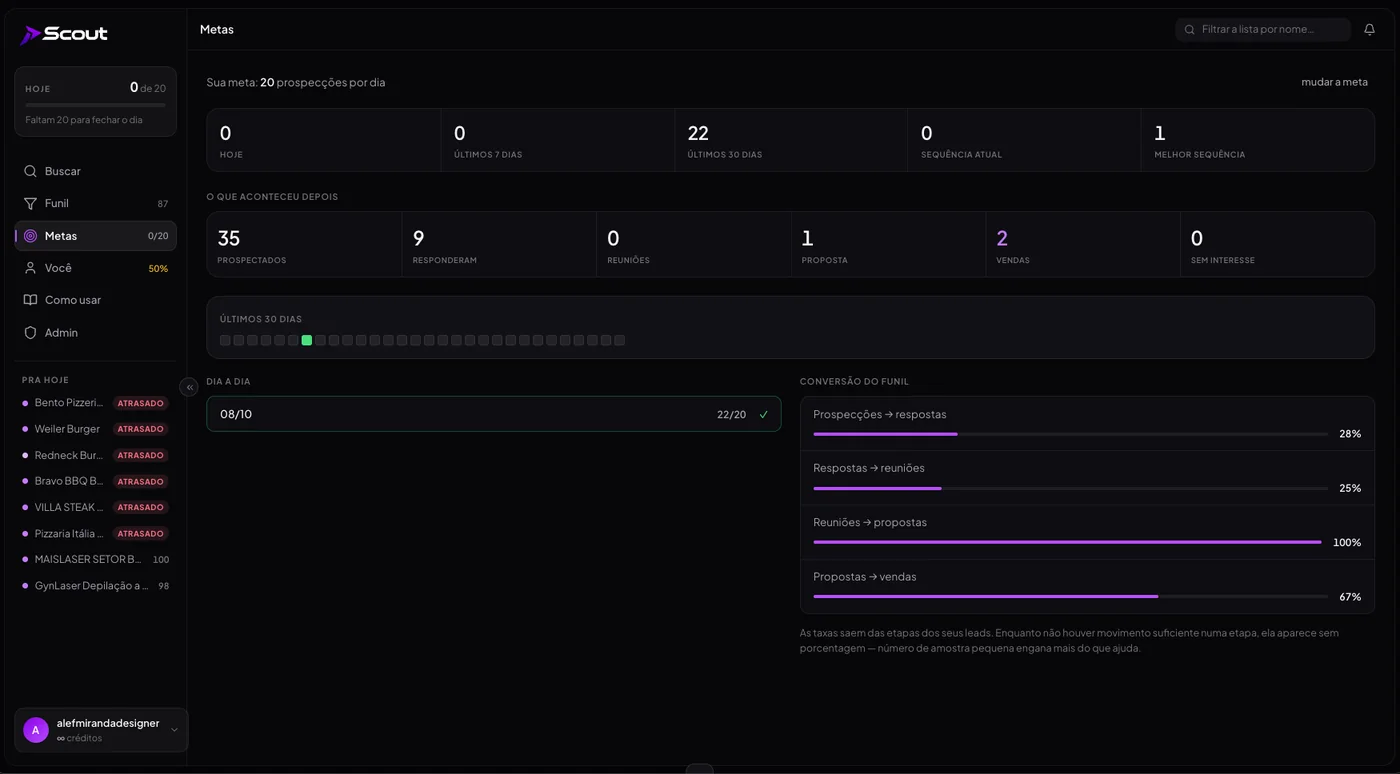1400x774 pixels.
Task: Click the handle at bottom center edge
Action: 700,768
